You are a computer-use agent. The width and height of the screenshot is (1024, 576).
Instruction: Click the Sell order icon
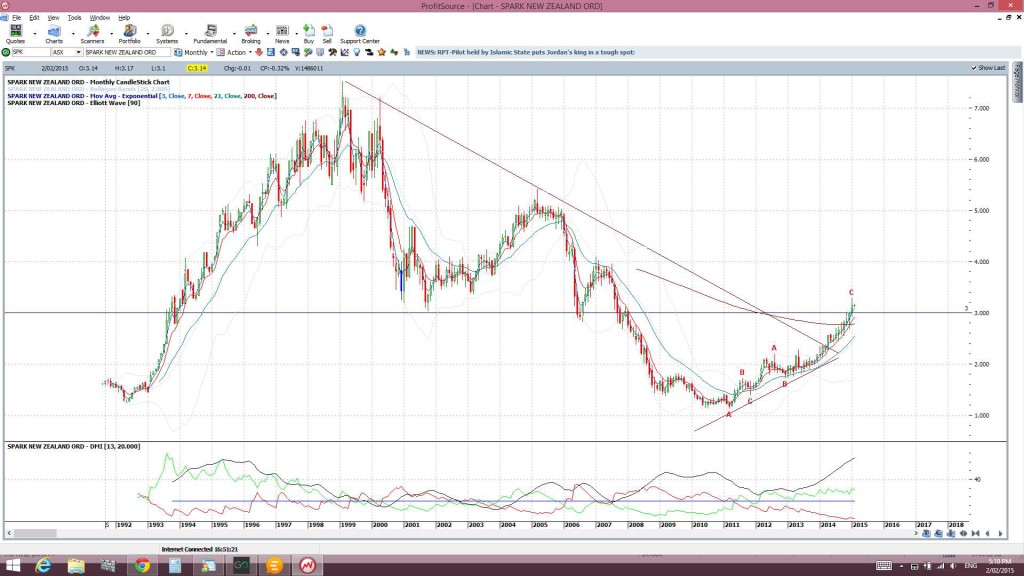[327, 34]
